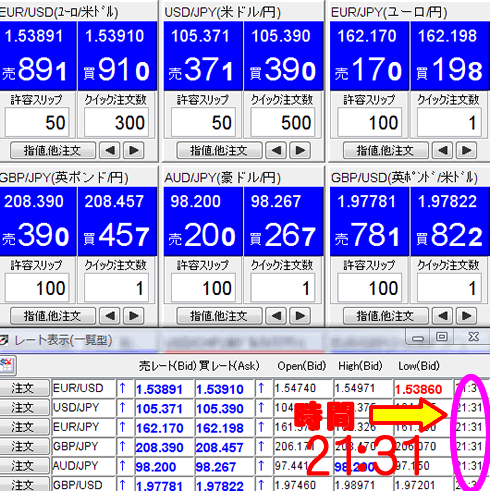Click EUR/JPY buy price tile 198
The height and width of the screenshot is (491, 490).
[450, 56]
